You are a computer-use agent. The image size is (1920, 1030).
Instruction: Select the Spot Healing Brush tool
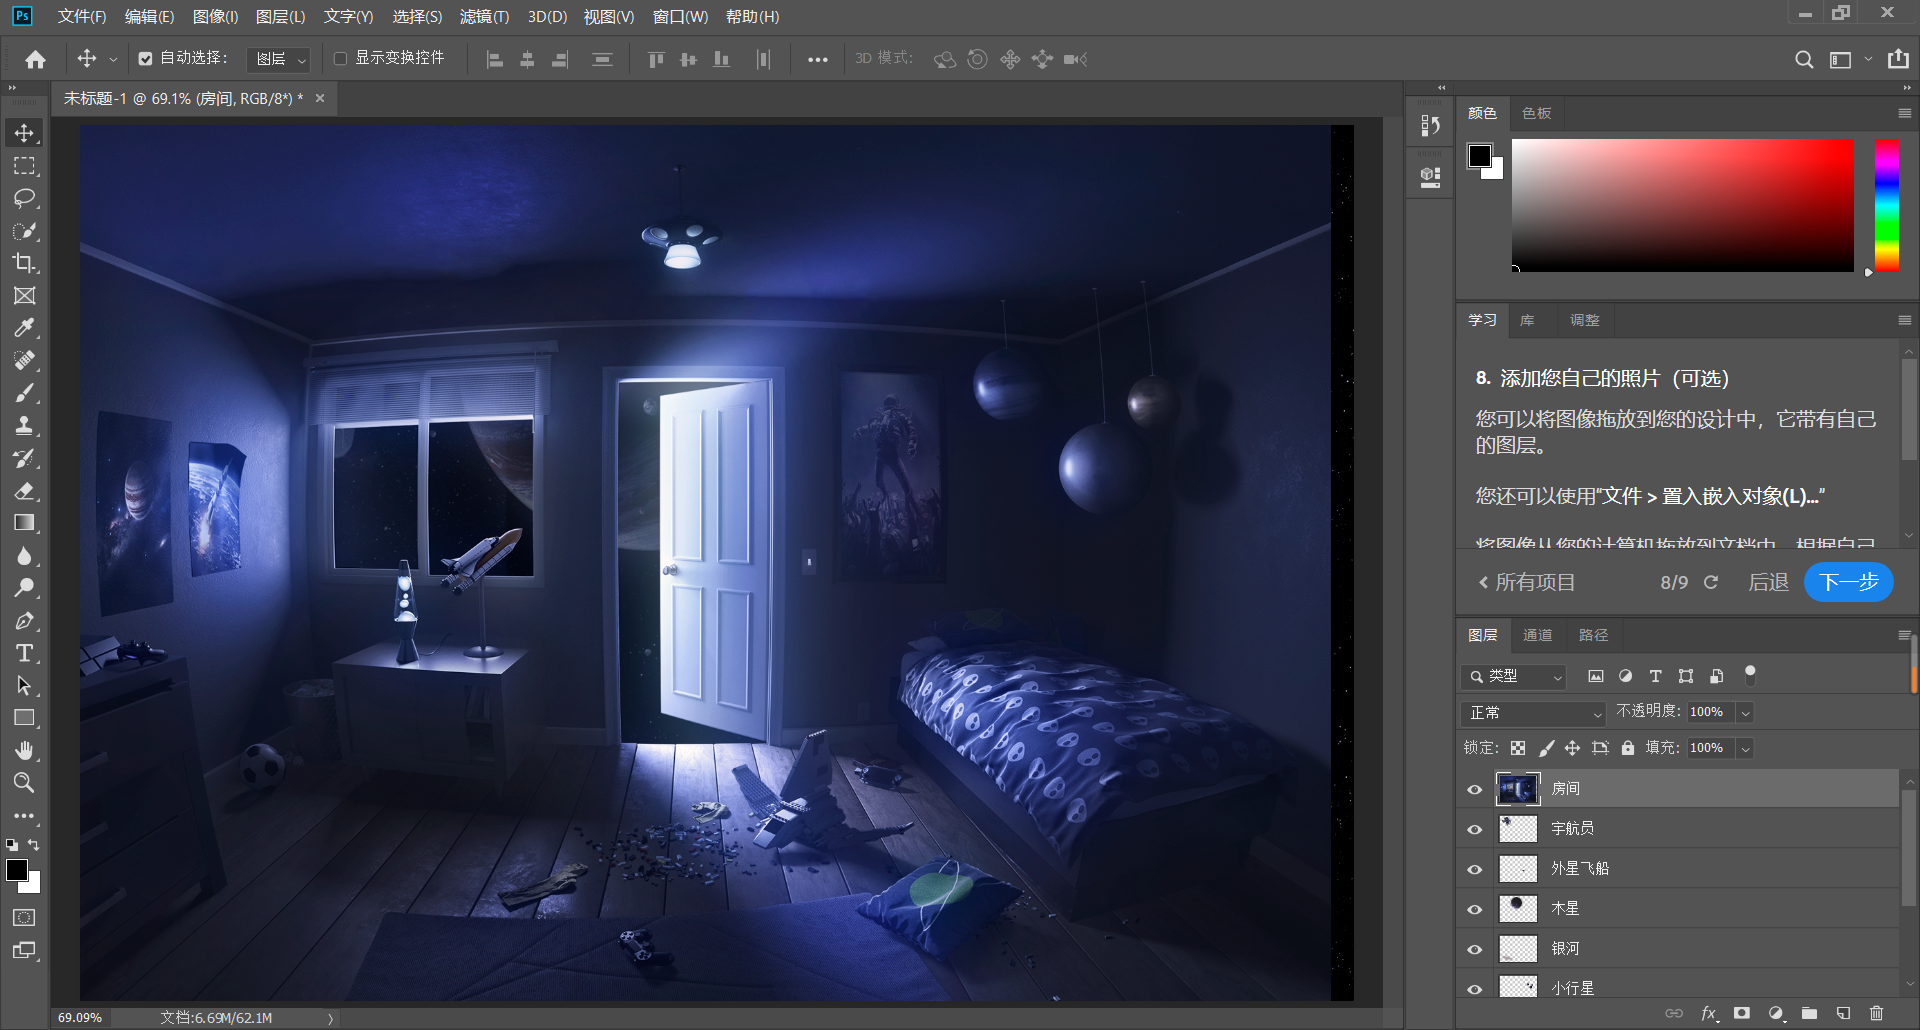tap(24, 361)
